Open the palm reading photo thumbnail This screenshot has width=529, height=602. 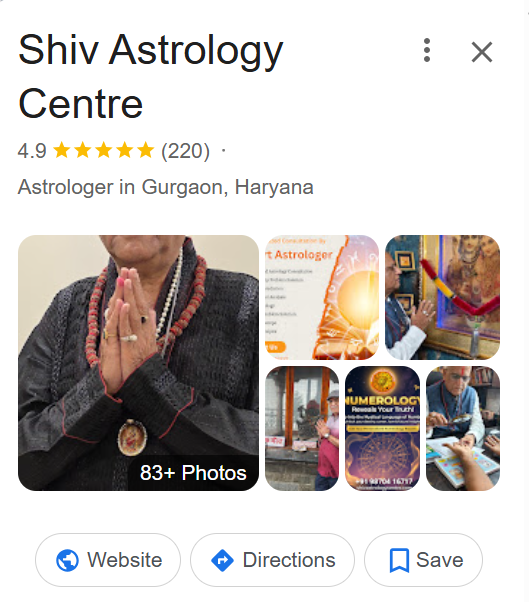(463, 428)
